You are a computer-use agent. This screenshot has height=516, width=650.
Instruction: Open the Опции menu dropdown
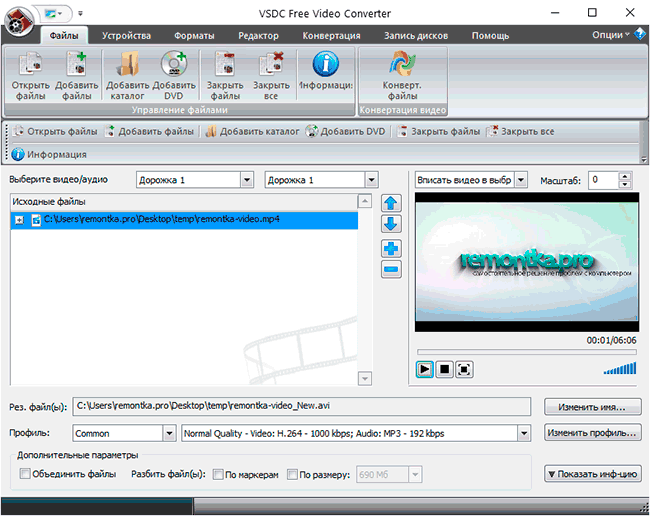pyautogui.click(x=611, y=35)
